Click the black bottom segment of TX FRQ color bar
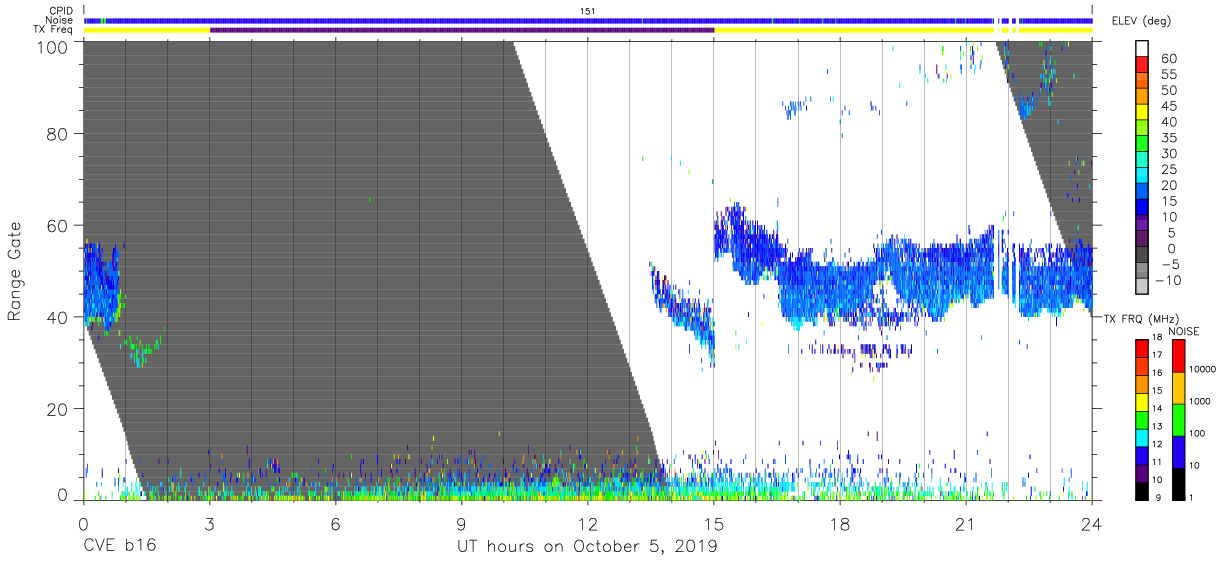This screenshot has width=1228, height=567. coord(1142,490)
